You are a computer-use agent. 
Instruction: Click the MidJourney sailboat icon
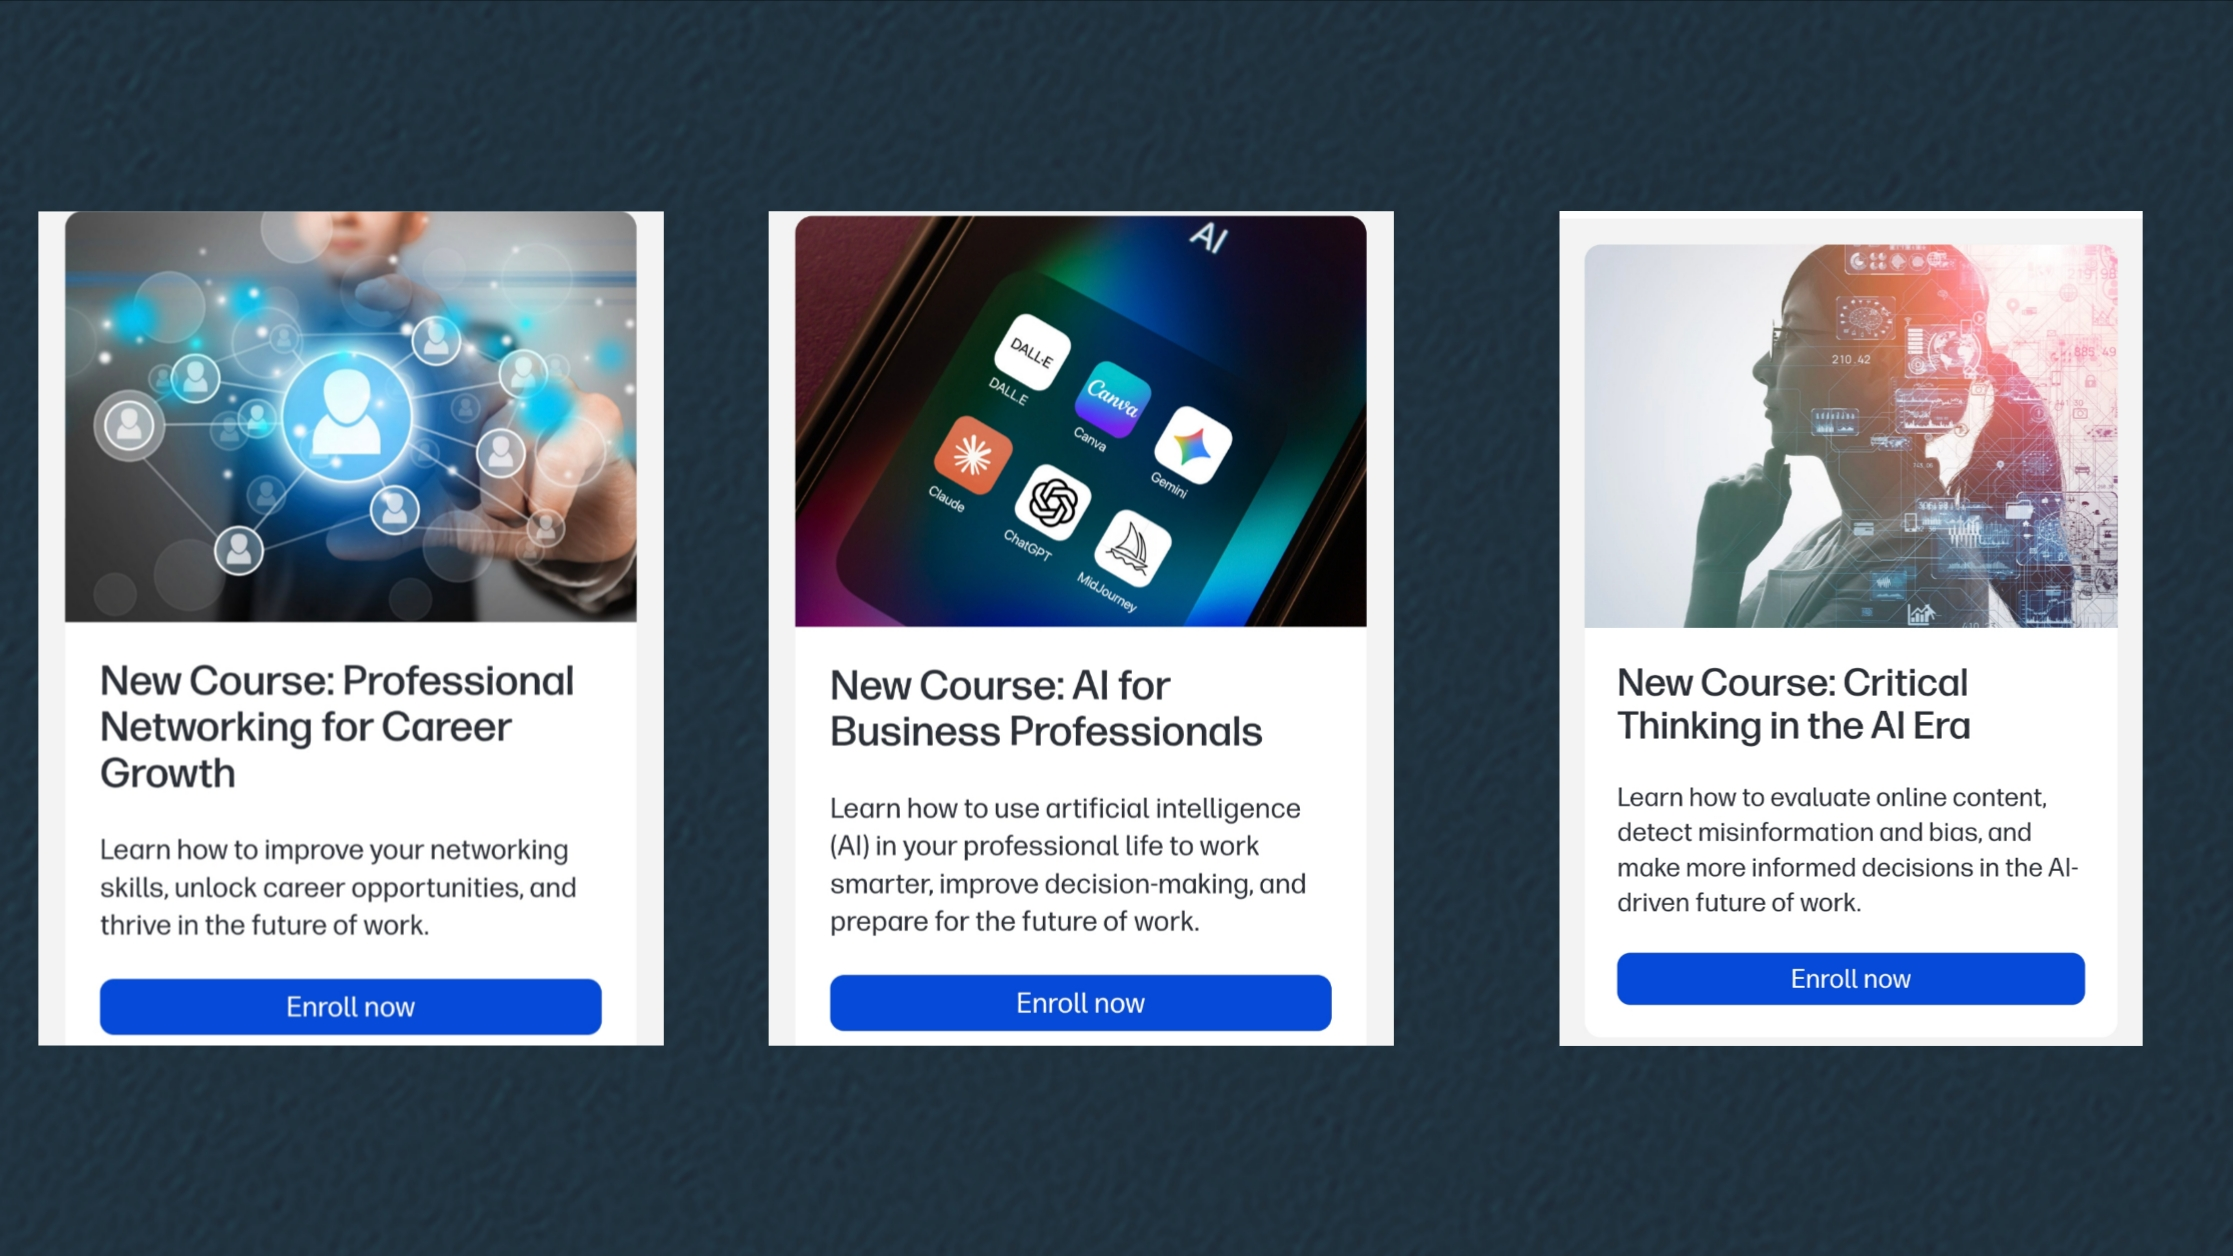click(x=1132, y=548)
